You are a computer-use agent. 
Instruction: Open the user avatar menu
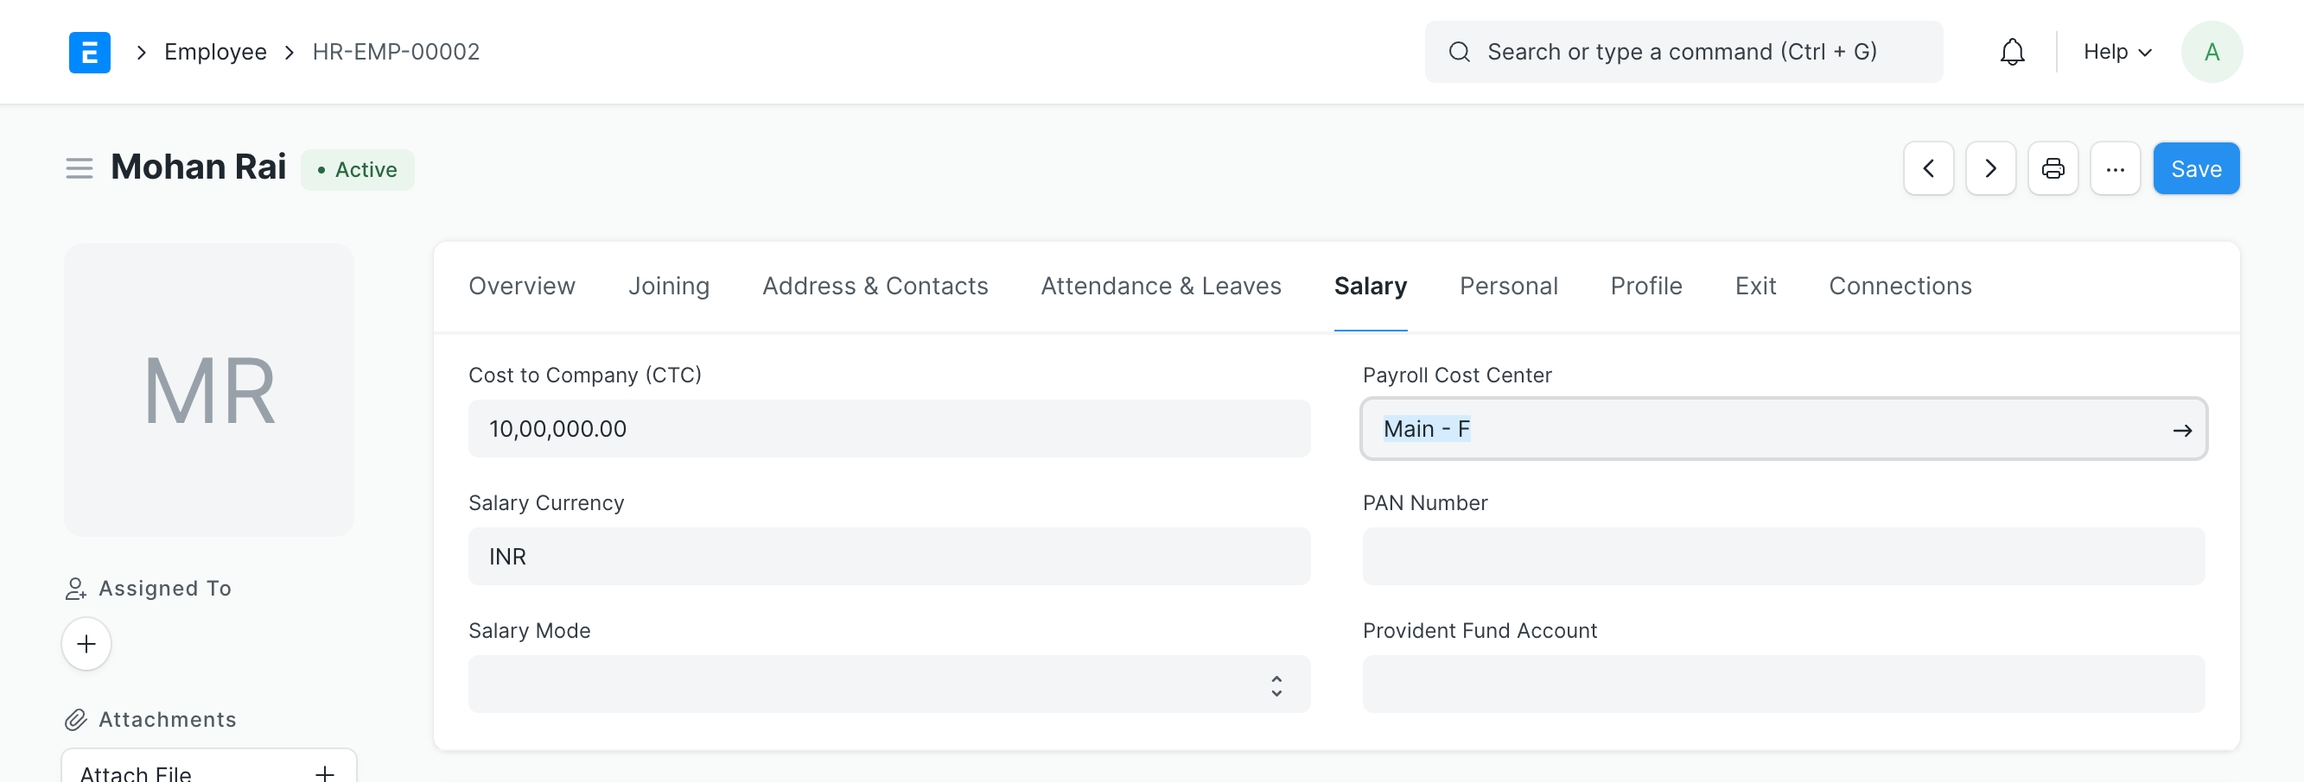(x=2211, y=52)
